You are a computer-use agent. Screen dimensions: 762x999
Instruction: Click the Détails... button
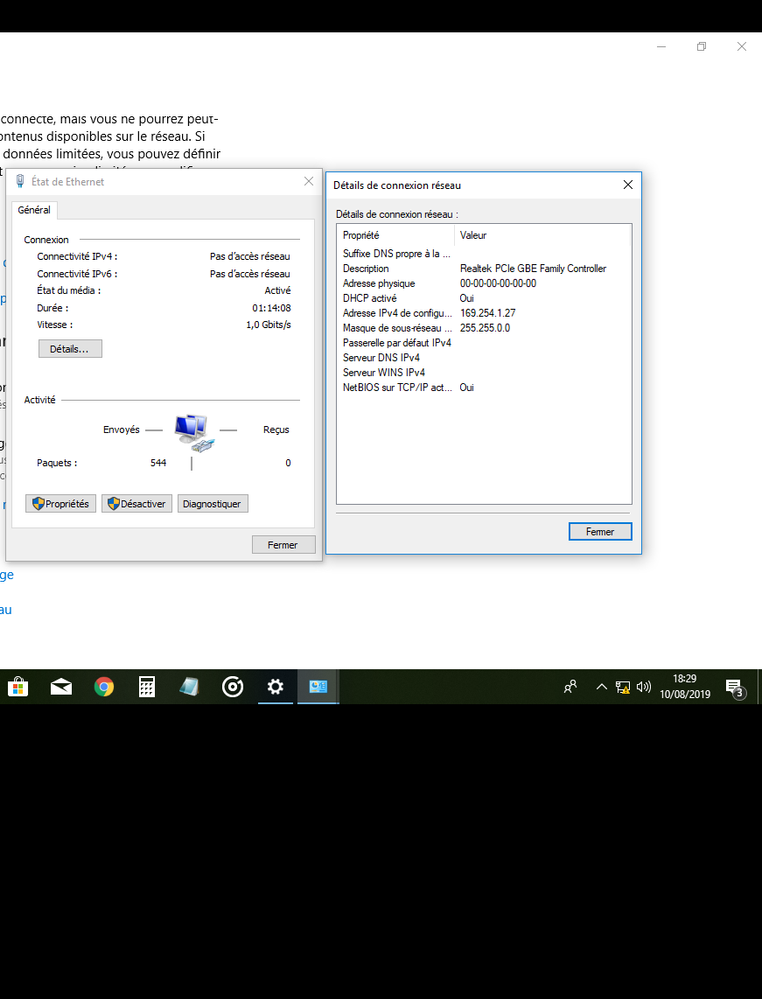pos(69,349)
